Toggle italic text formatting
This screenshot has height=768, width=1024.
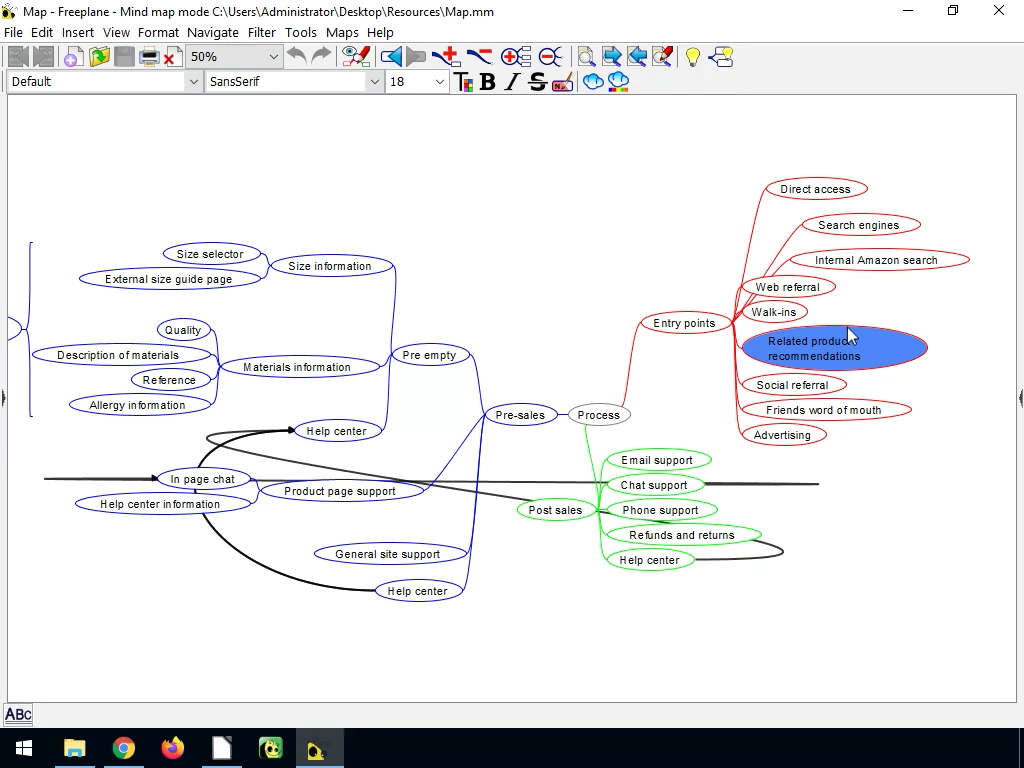coord(512,82)
